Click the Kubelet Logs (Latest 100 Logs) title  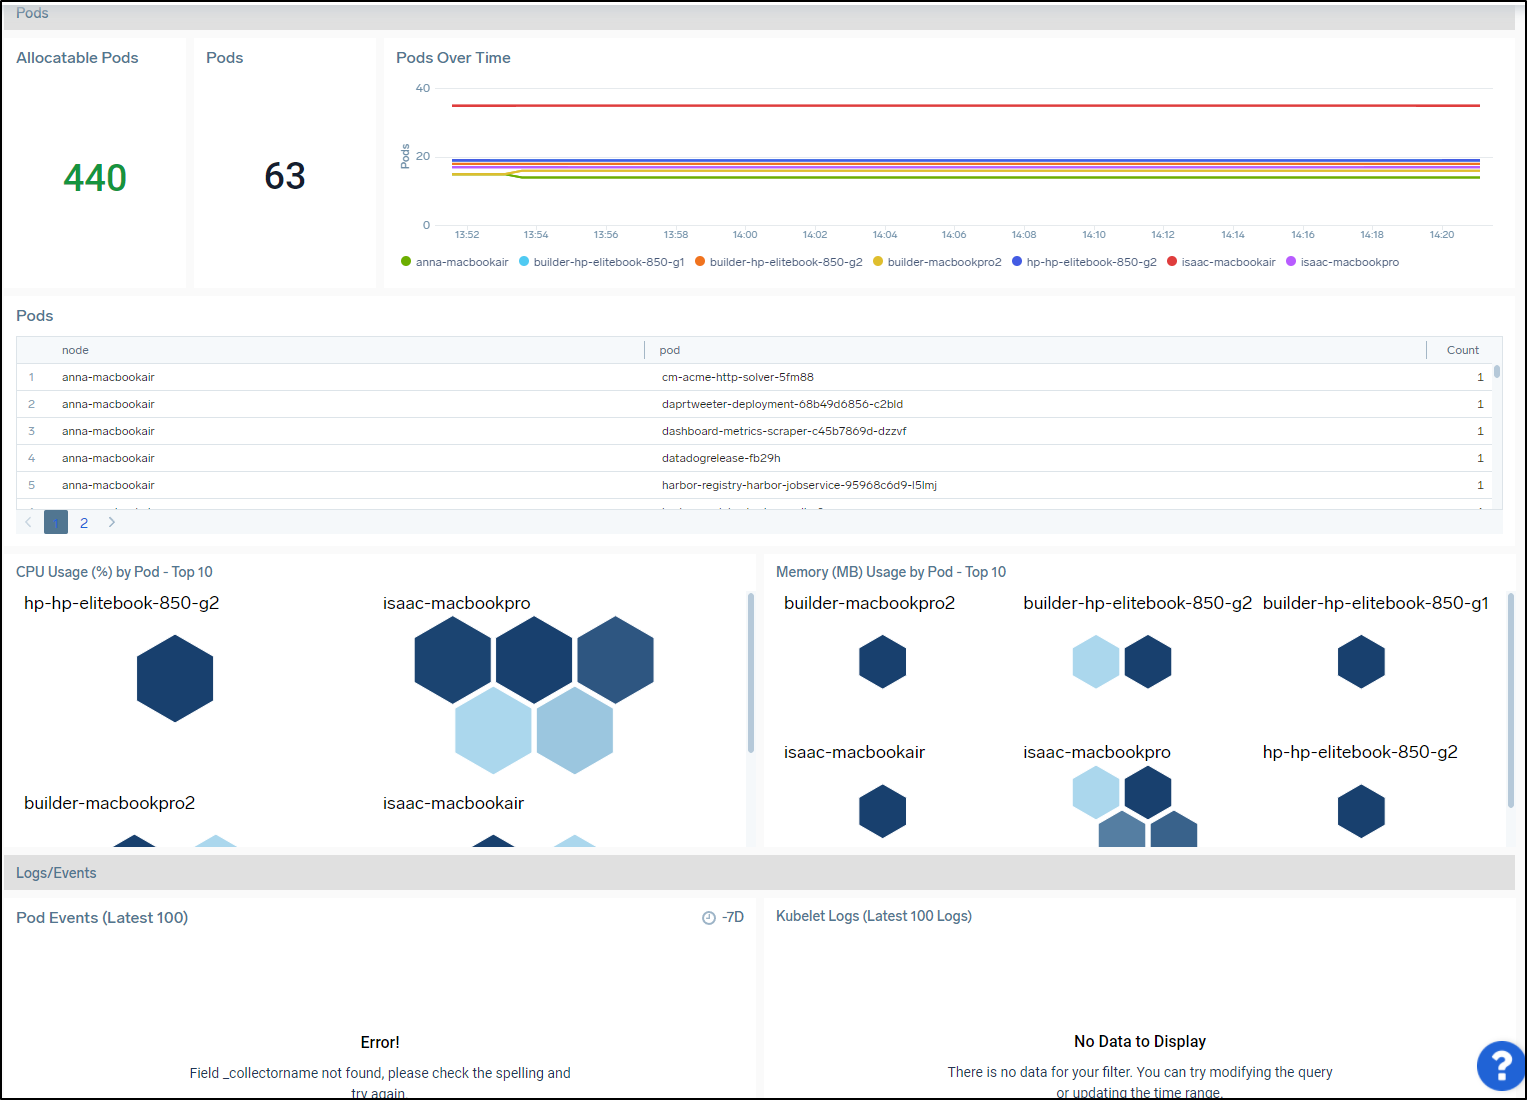(874, 916)
